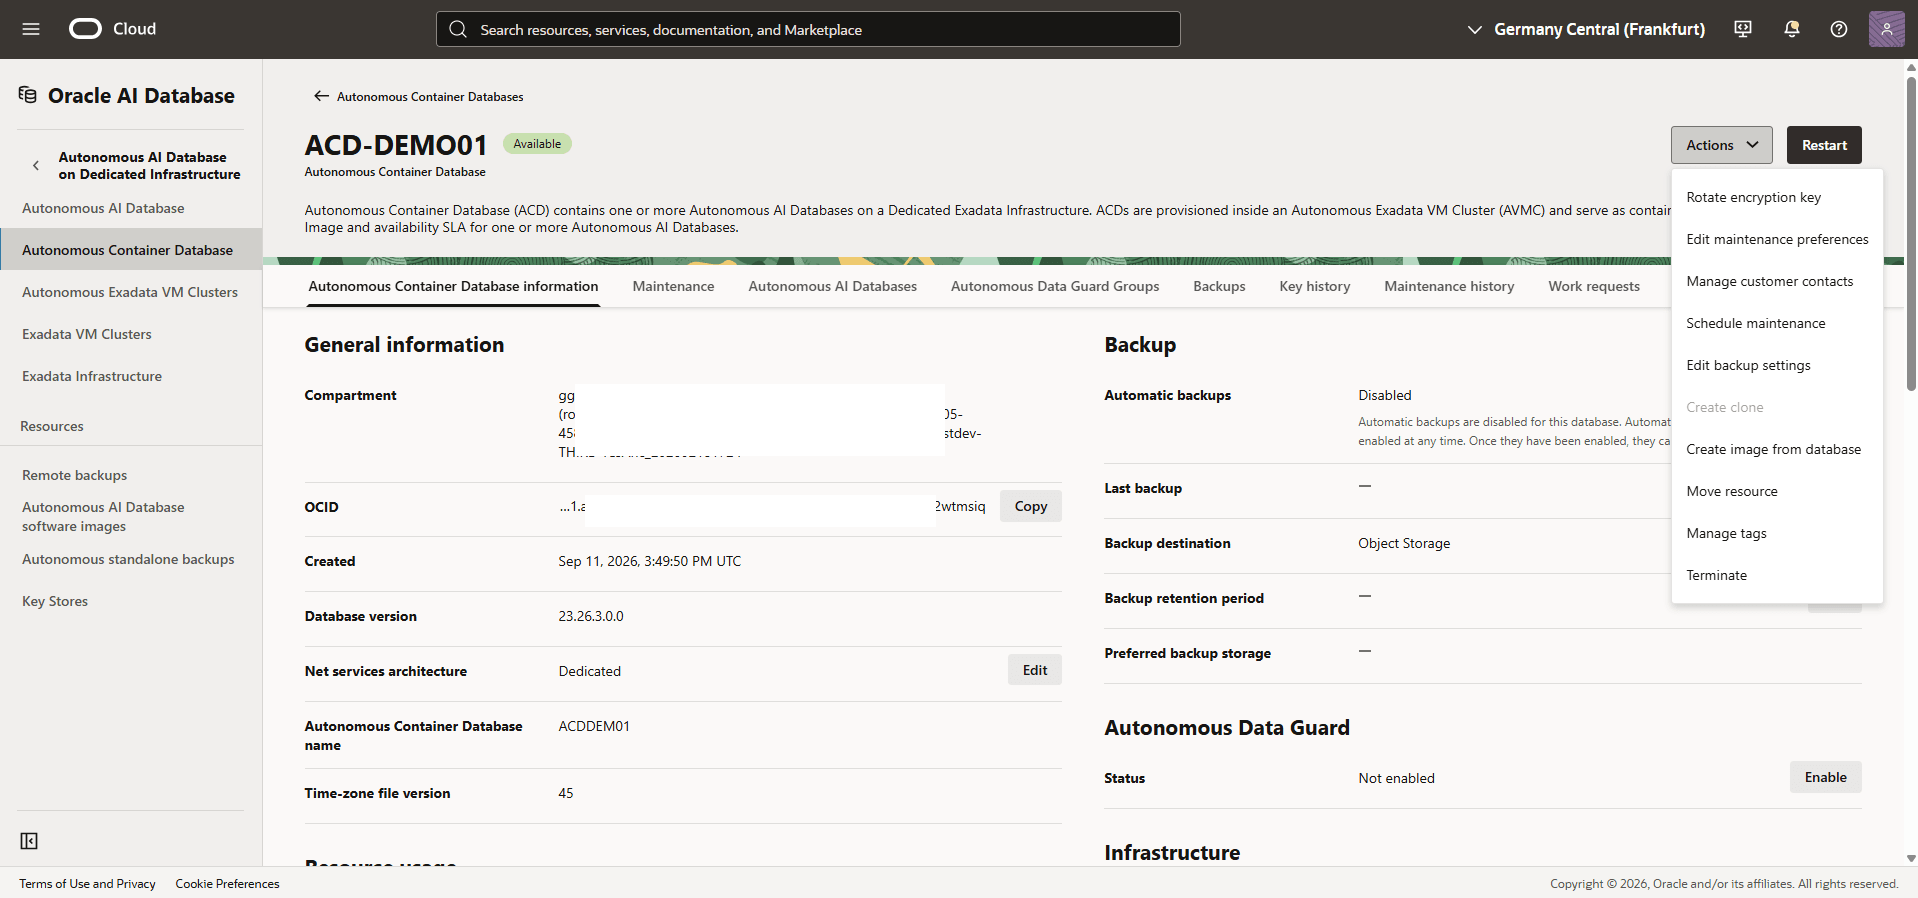Open Key Stores
The height and width of the screenshot is (898, 1918).
click(x=55, y=601)
